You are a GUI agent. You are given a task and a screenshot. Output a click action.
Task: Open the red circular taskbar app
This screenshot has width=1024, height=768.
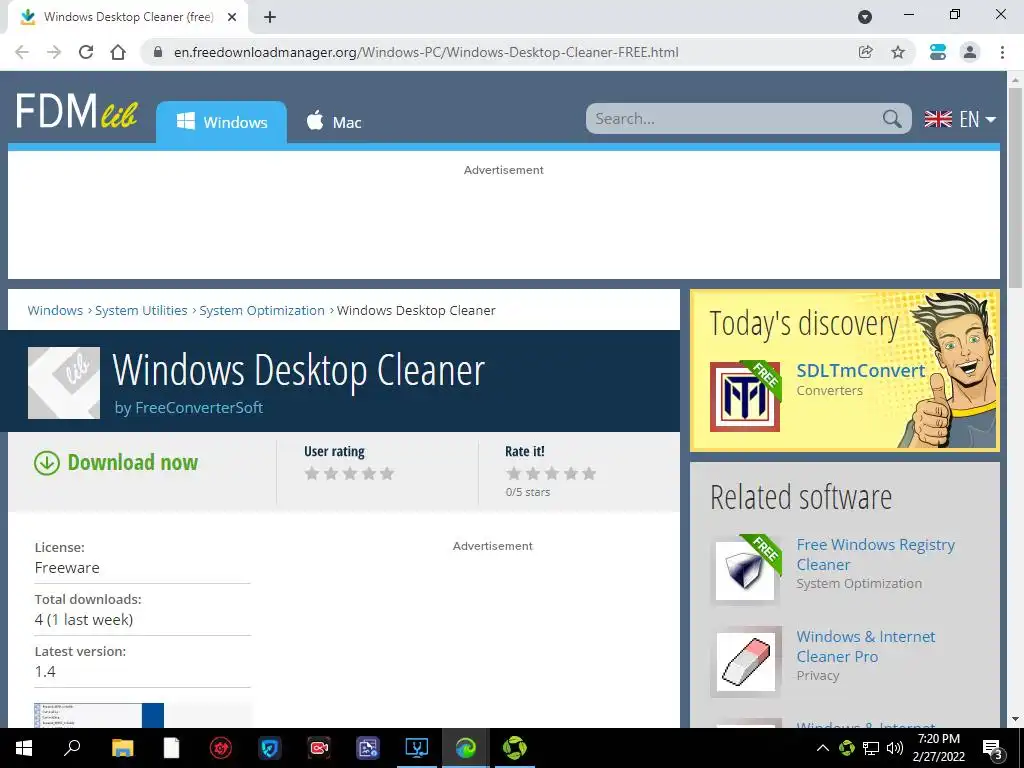pyautogui.click(x=221, y=748)
